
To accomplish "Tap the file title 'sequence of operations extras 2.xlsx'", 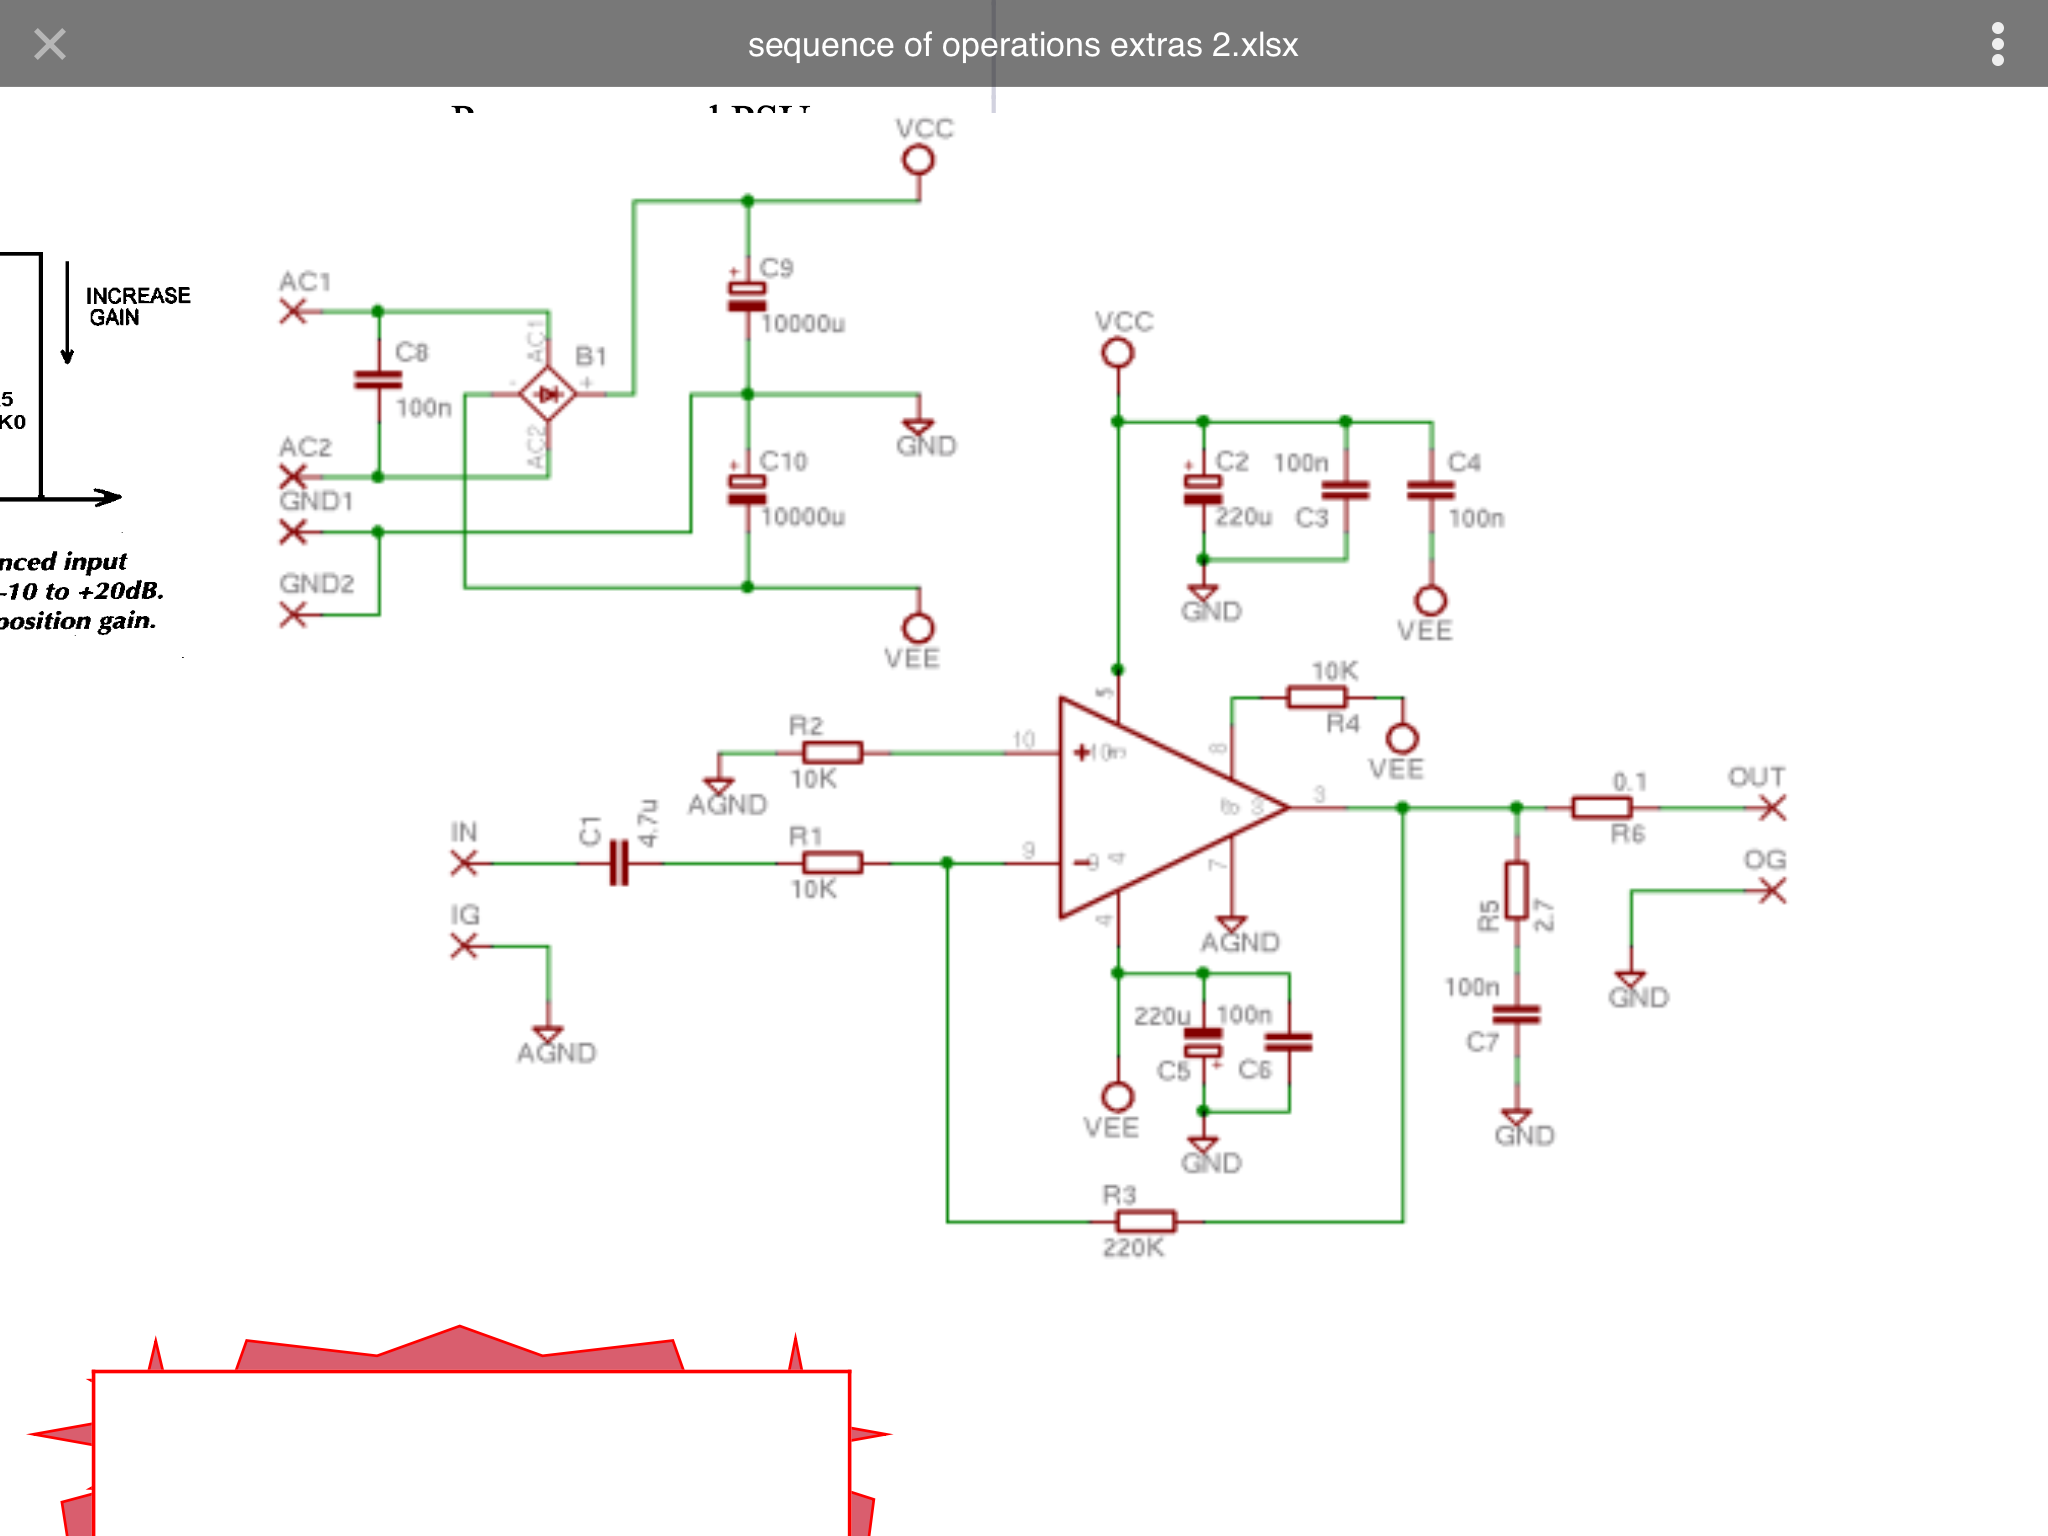I will pyautogui.click(x=1022, y=45).
